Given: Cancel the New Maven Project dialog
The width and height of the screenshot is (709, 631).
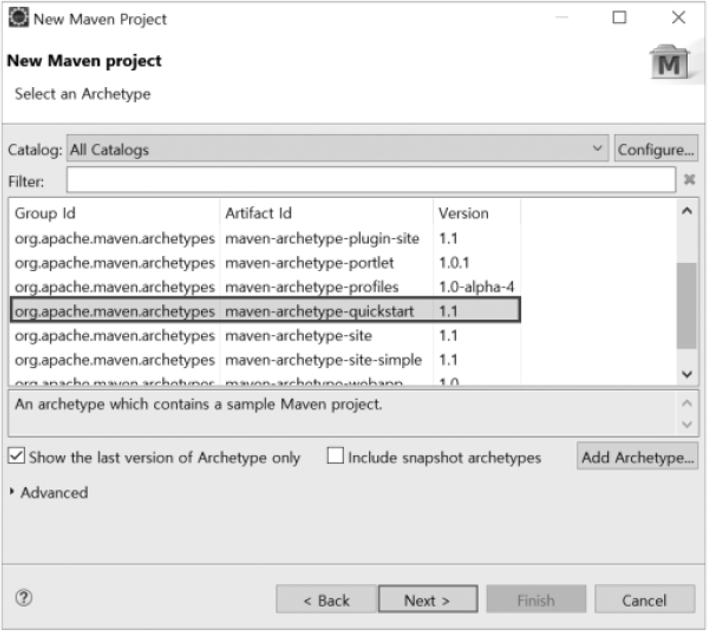Looking at the screenshot, I should 644,600.
